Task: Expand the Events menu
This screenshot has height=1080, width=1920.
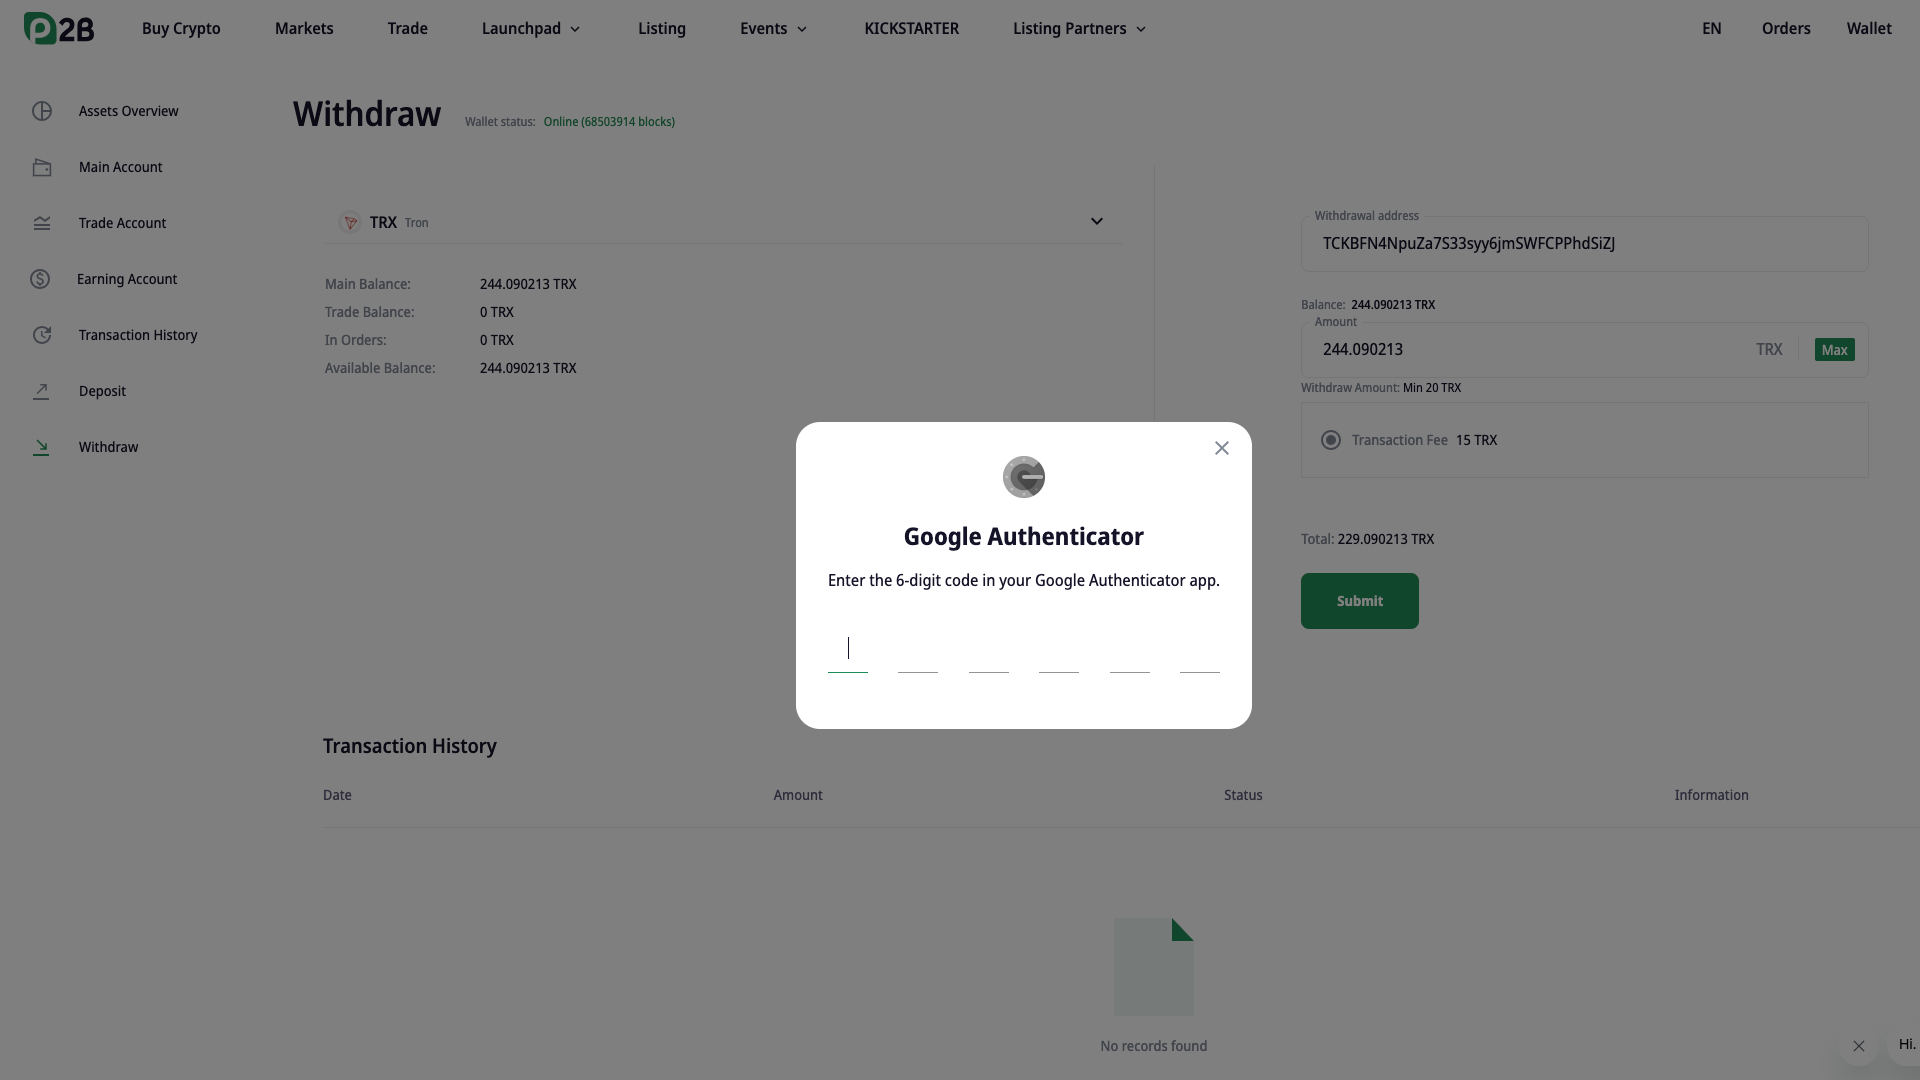Action: pos(774,28)
